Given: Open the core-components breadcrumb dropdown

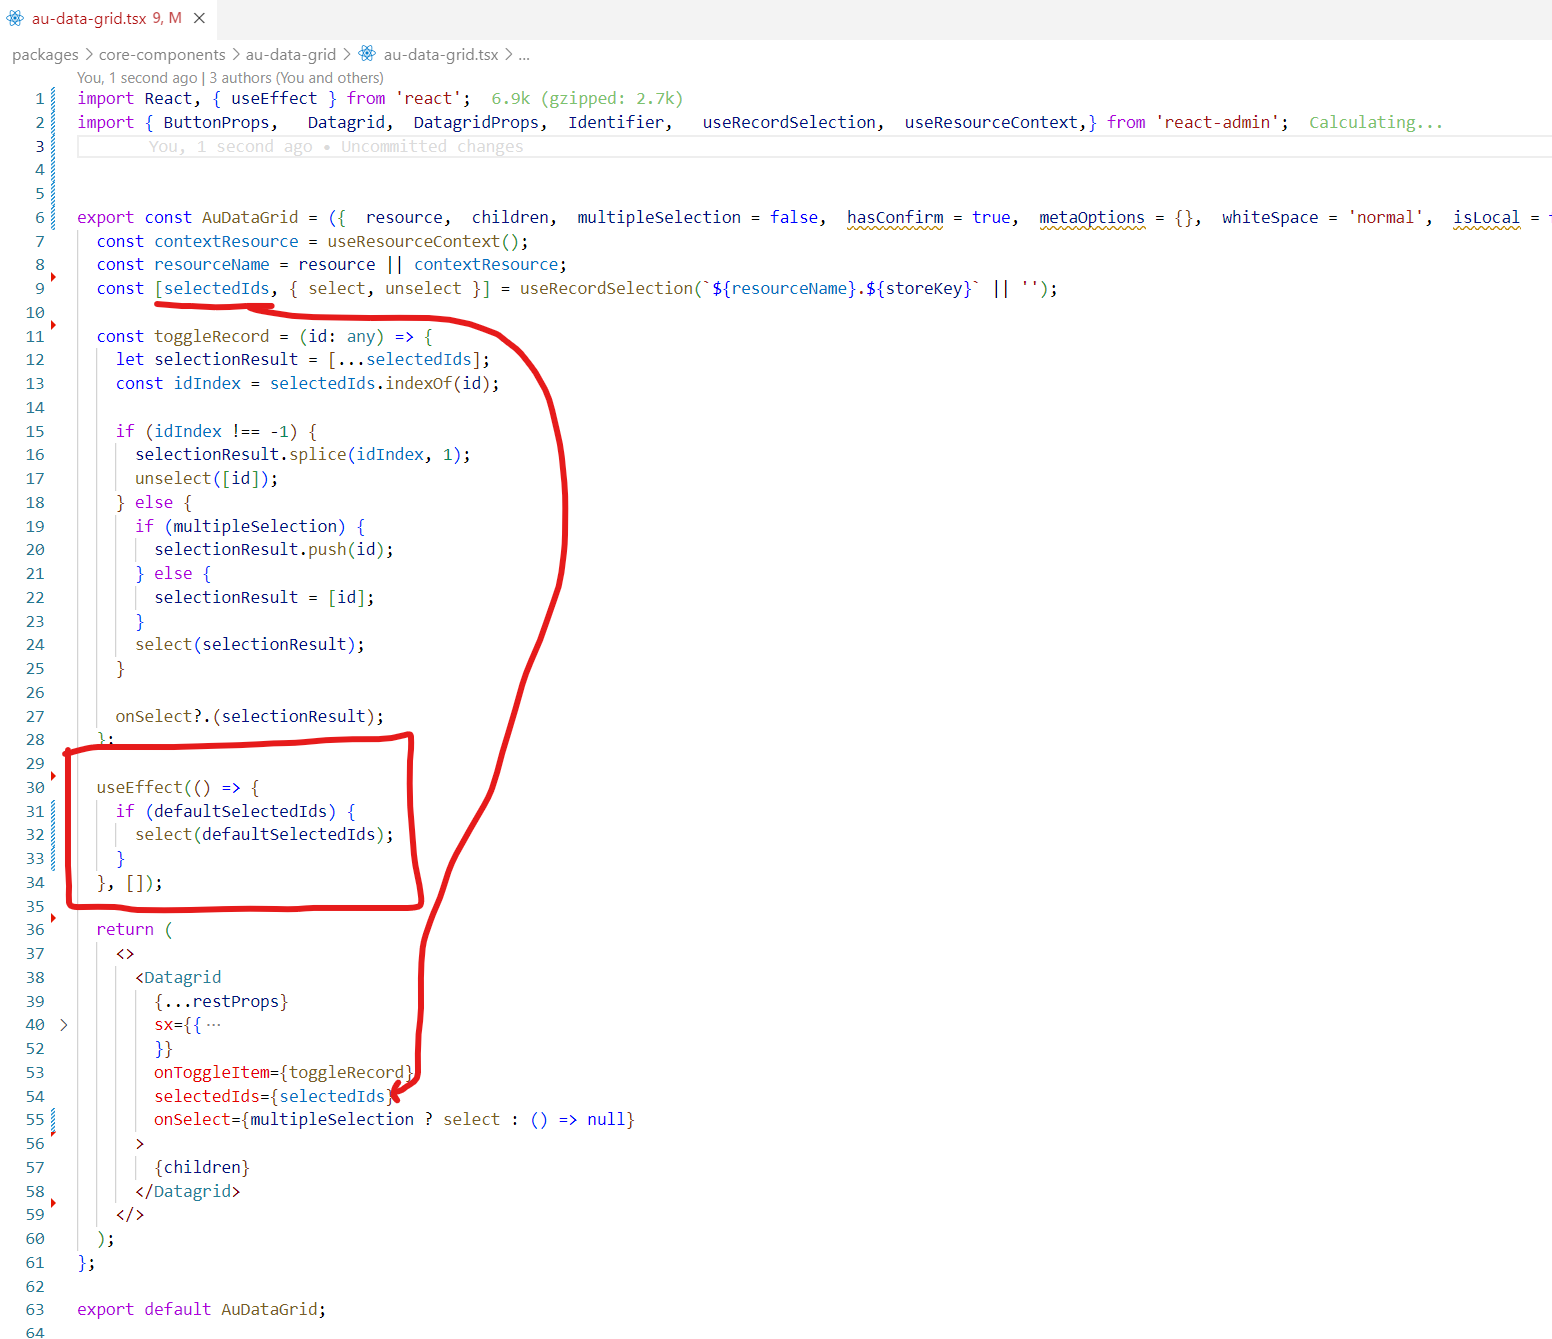Looking at the screenshot, I should coord(161,54).
